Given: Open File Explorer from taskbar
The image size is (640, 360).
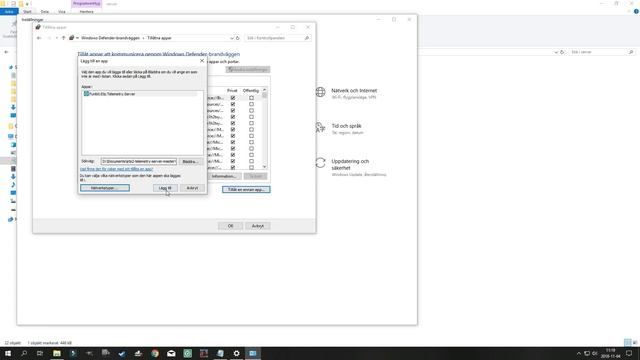Looking at the screenshot, I should [x=57, y=353].
